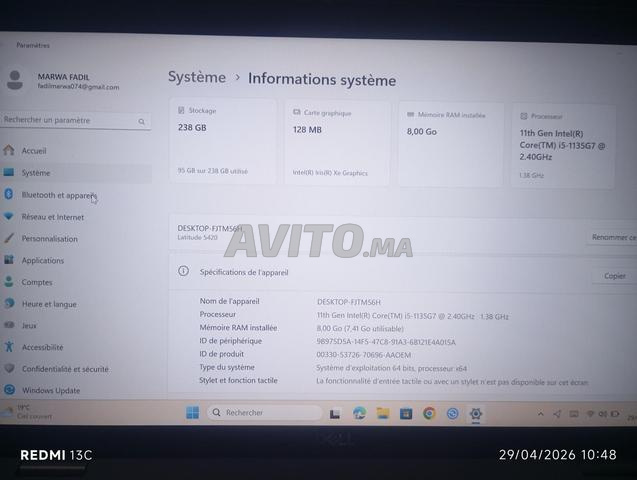Open the Personnalisation settings section
This screenshot has width=637, height=480.
pyautogui.click(x=50, y=239)
